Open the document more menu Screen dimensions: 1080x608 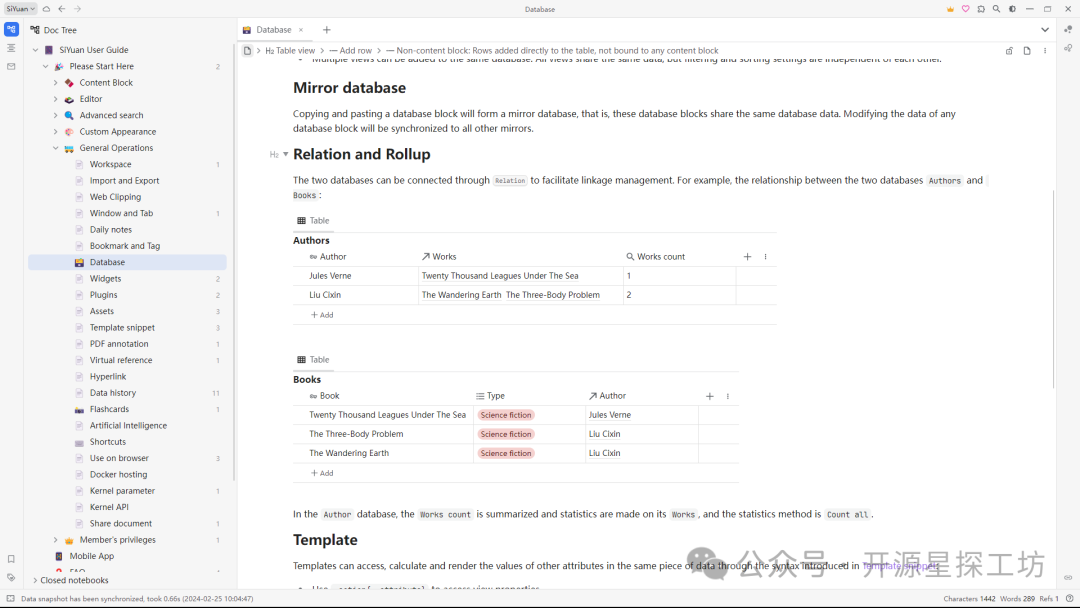coord(1045,51)
